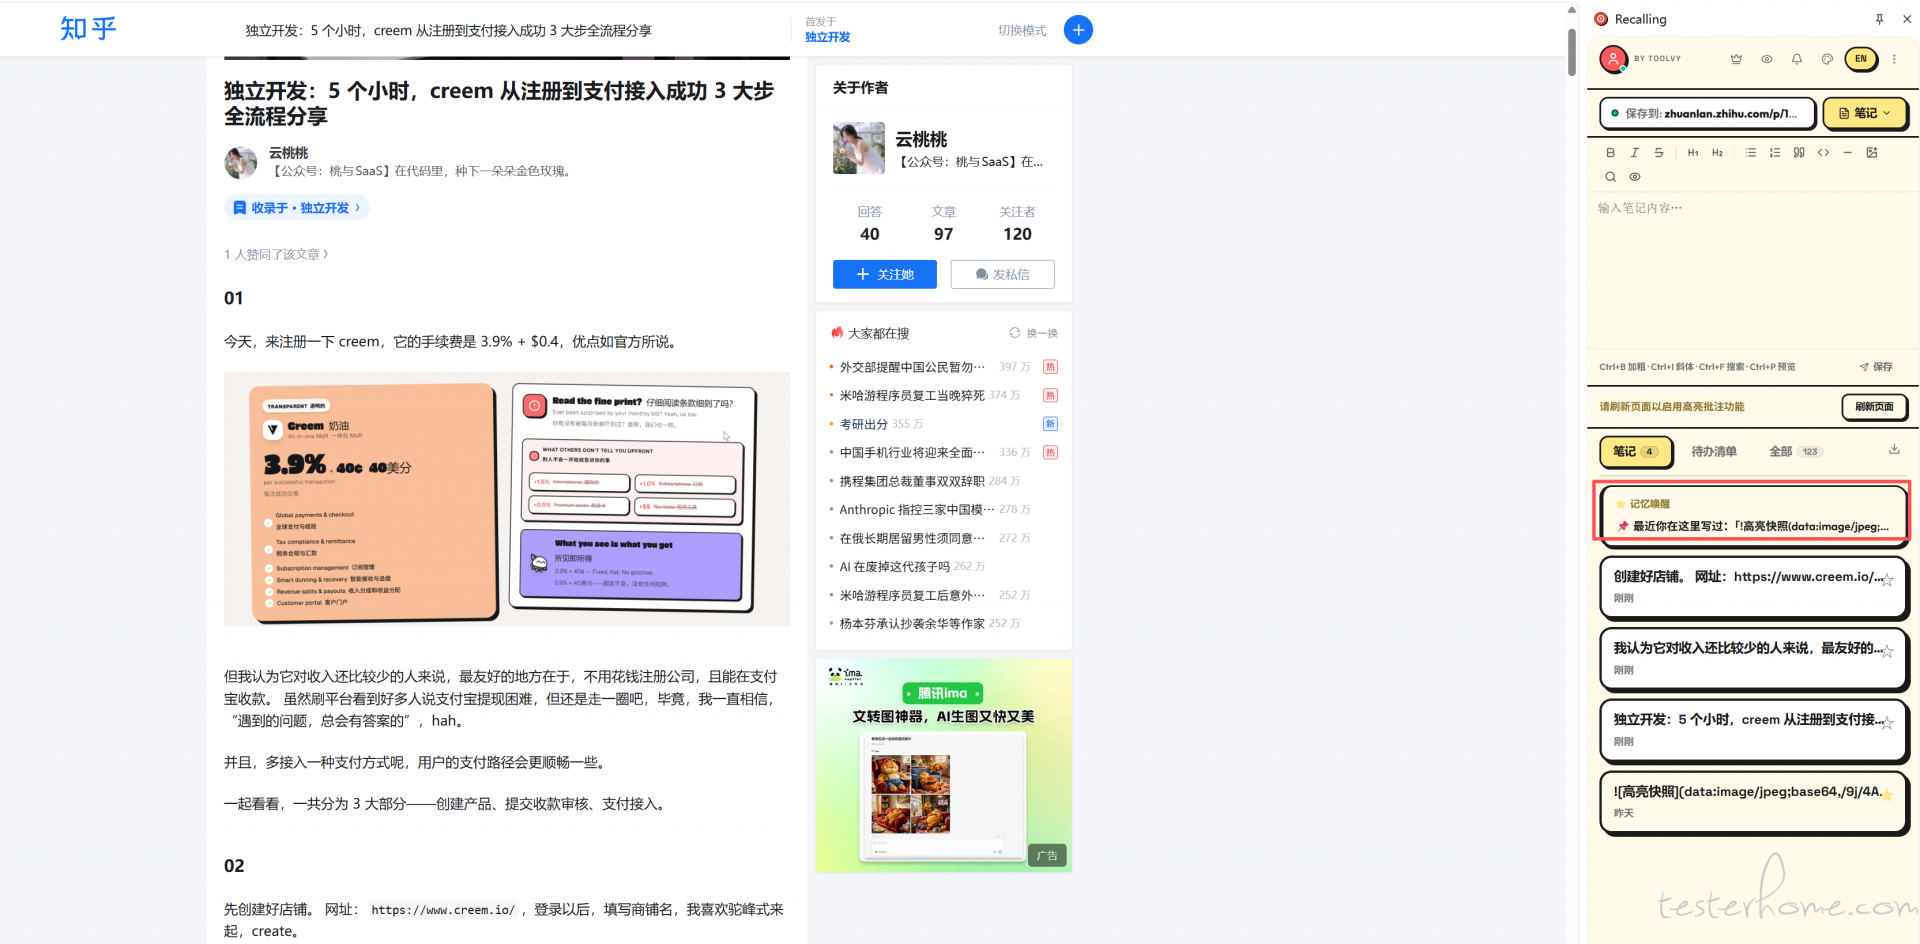Open the three-dot more menu in Recalling
1920x944 pixels.
1894,59
